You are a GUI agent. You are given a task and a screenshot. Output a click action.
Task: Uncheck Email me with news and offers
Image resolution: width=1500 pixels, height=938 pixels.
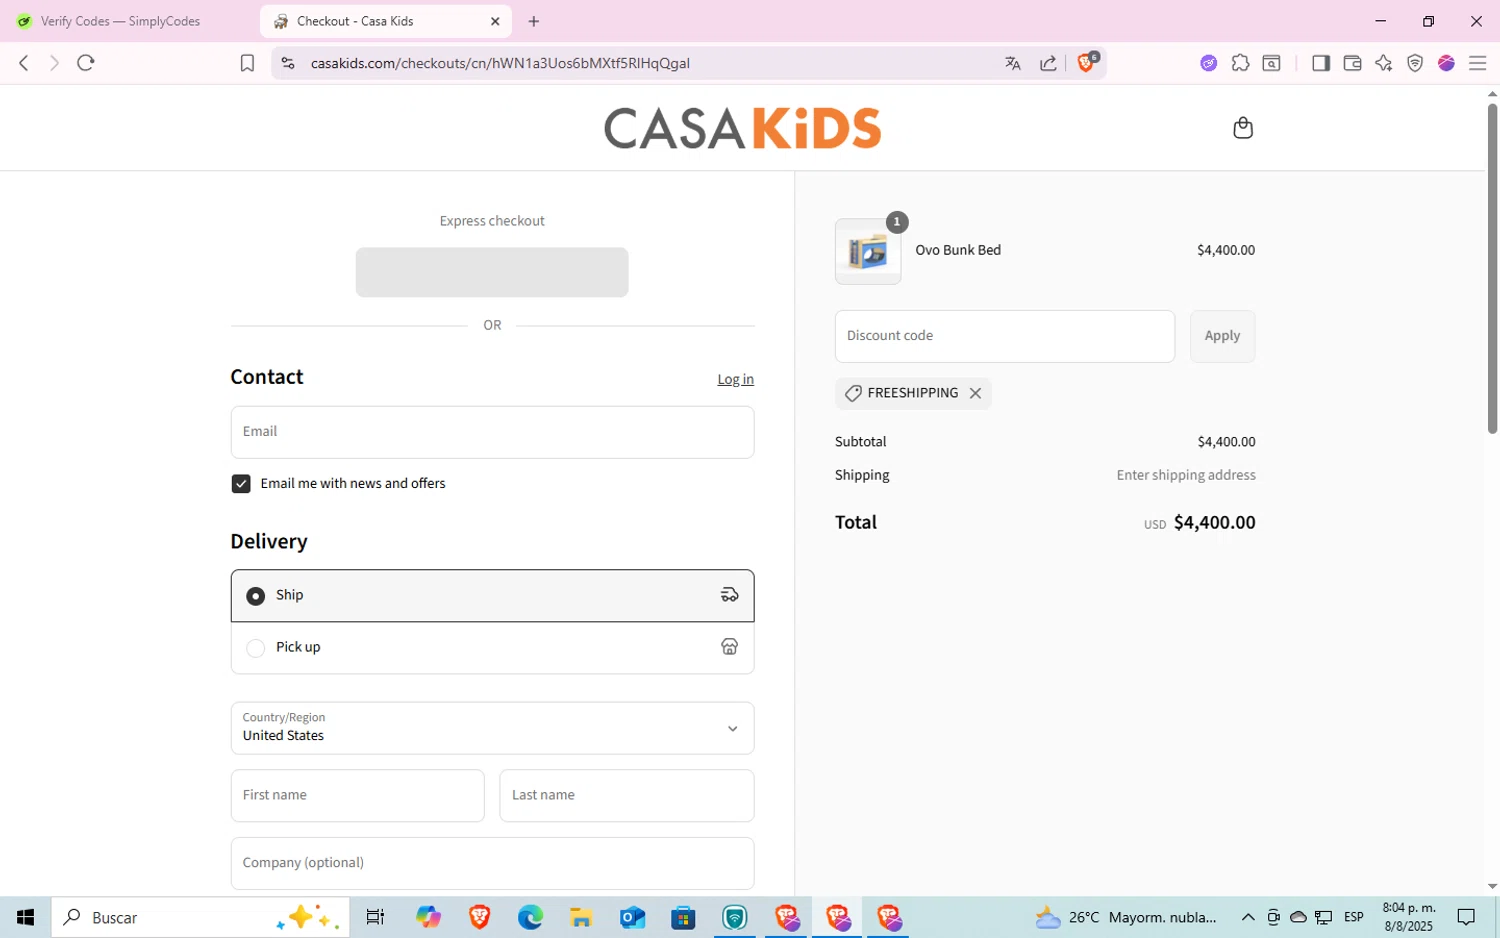tap(241, 484)
